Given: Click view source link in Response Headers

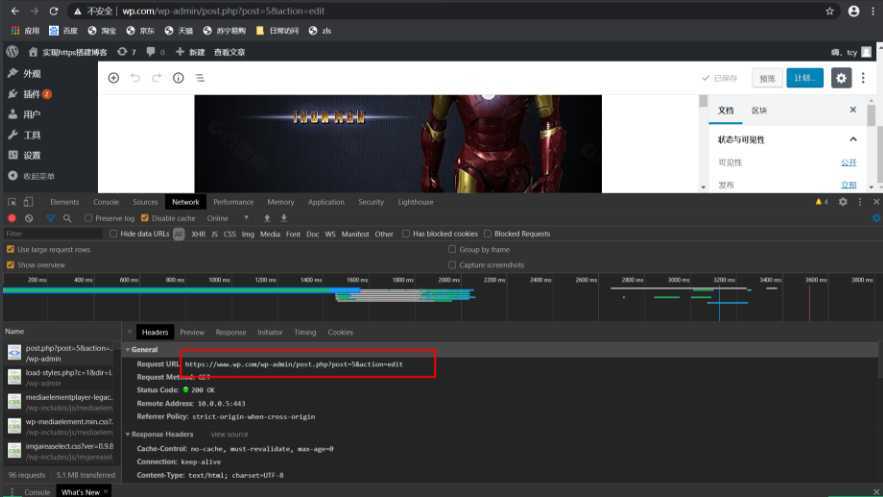Looking at the screenshot, I should (229, 435).
